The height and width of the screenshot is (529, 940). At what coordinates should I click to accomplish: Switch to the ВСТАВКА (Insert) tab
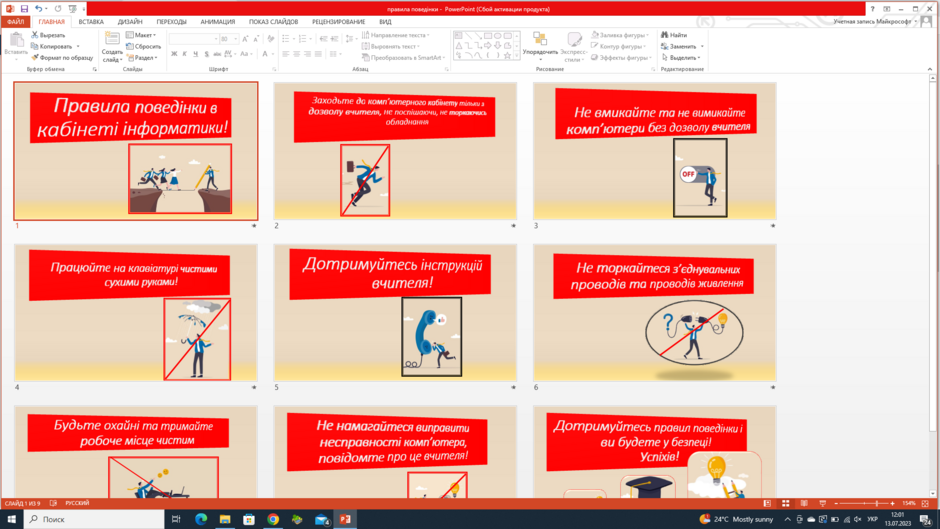pyautogui.click(x=91, y=22)
